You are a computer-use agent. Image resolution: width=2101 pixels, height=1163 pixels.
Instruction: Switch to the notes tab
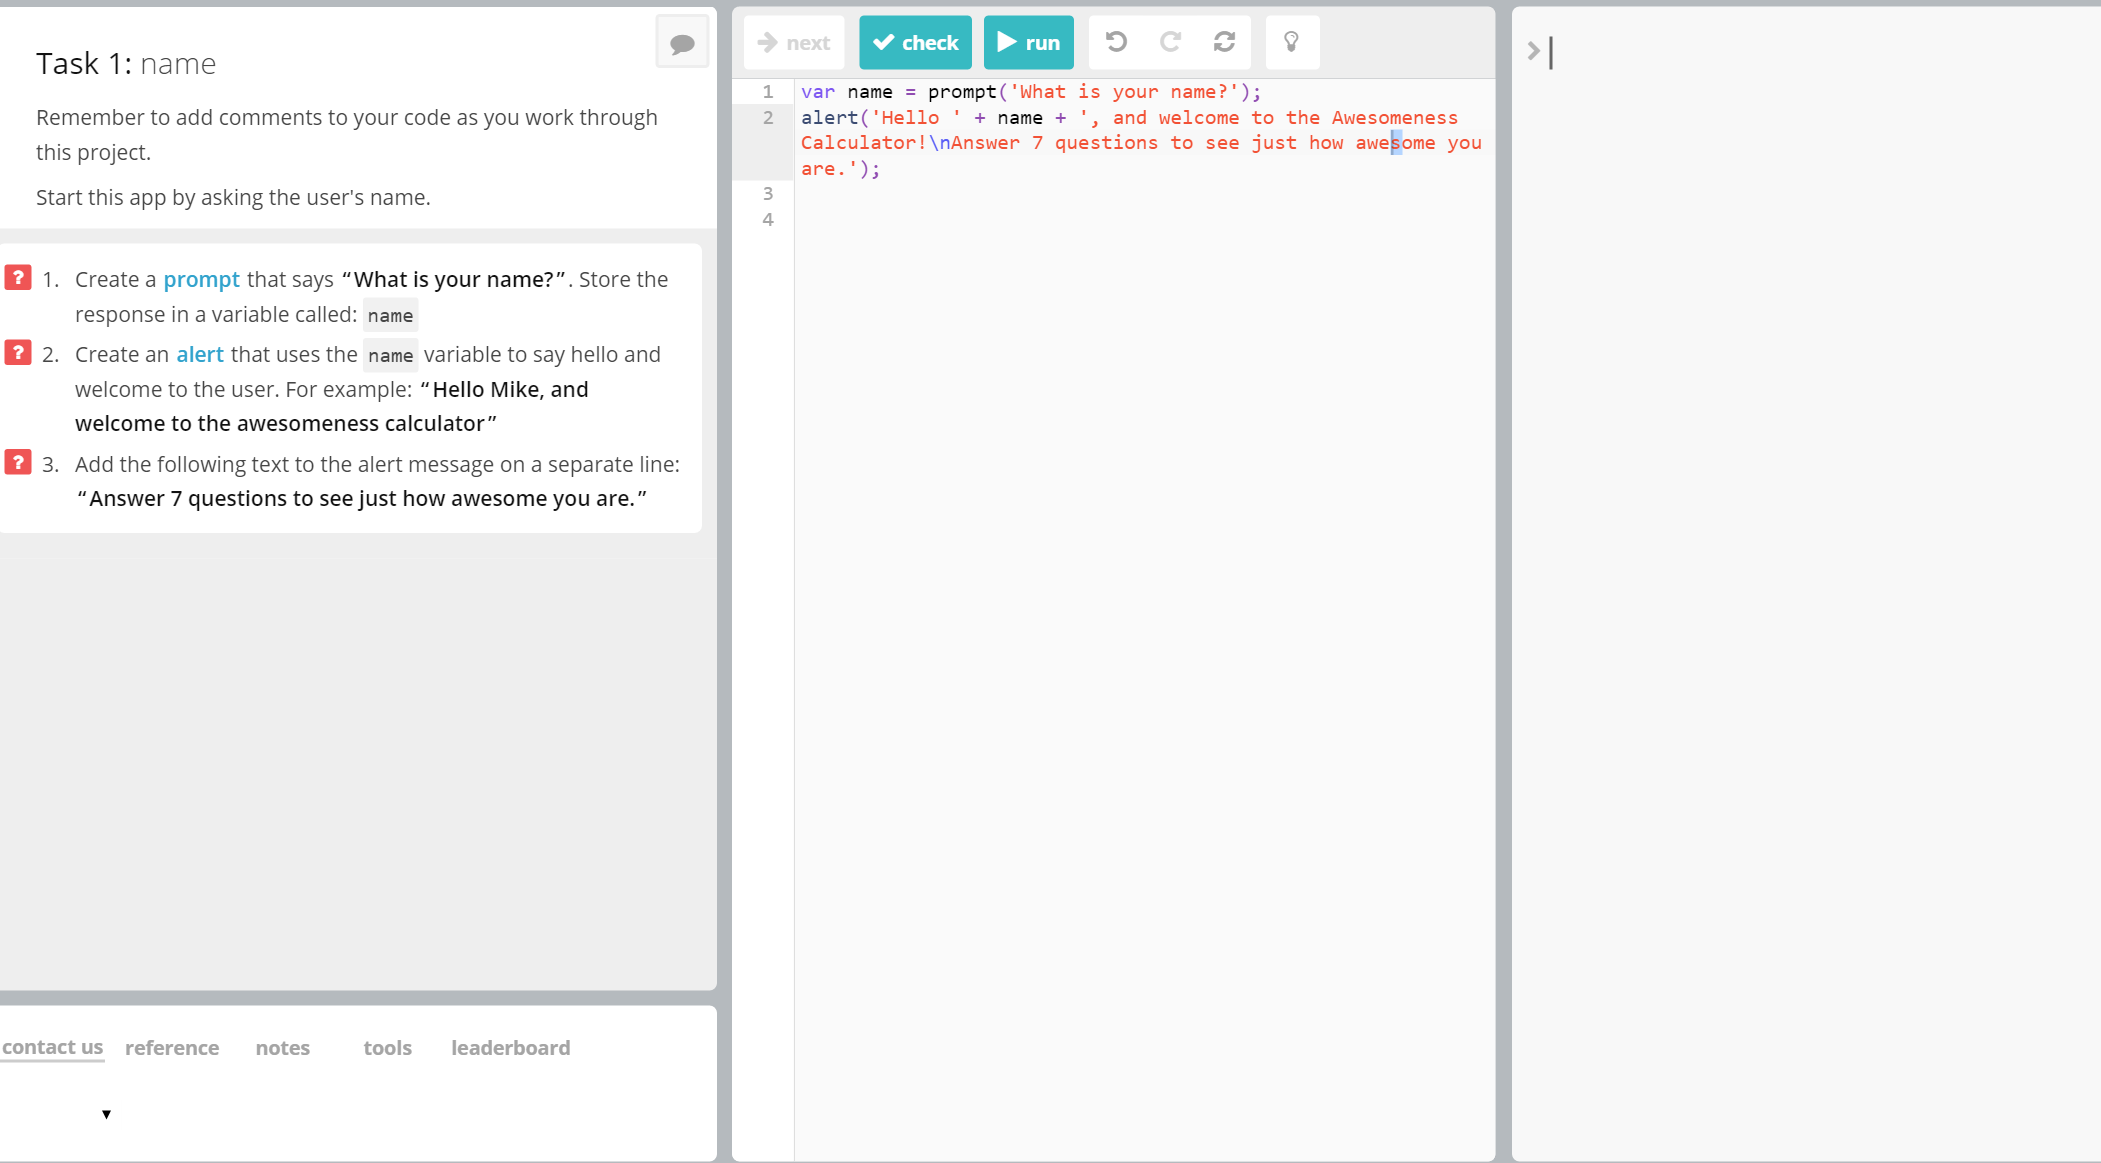282,1048
